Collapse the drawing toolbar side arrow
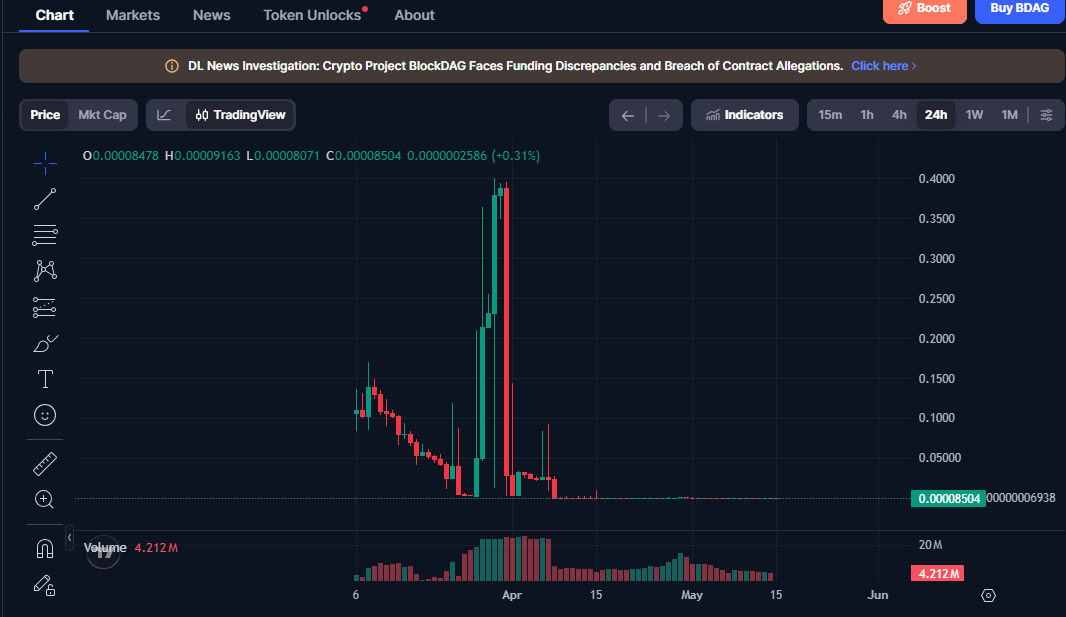The width and height of the screenshot is (1066, 617). click(69, 537)
